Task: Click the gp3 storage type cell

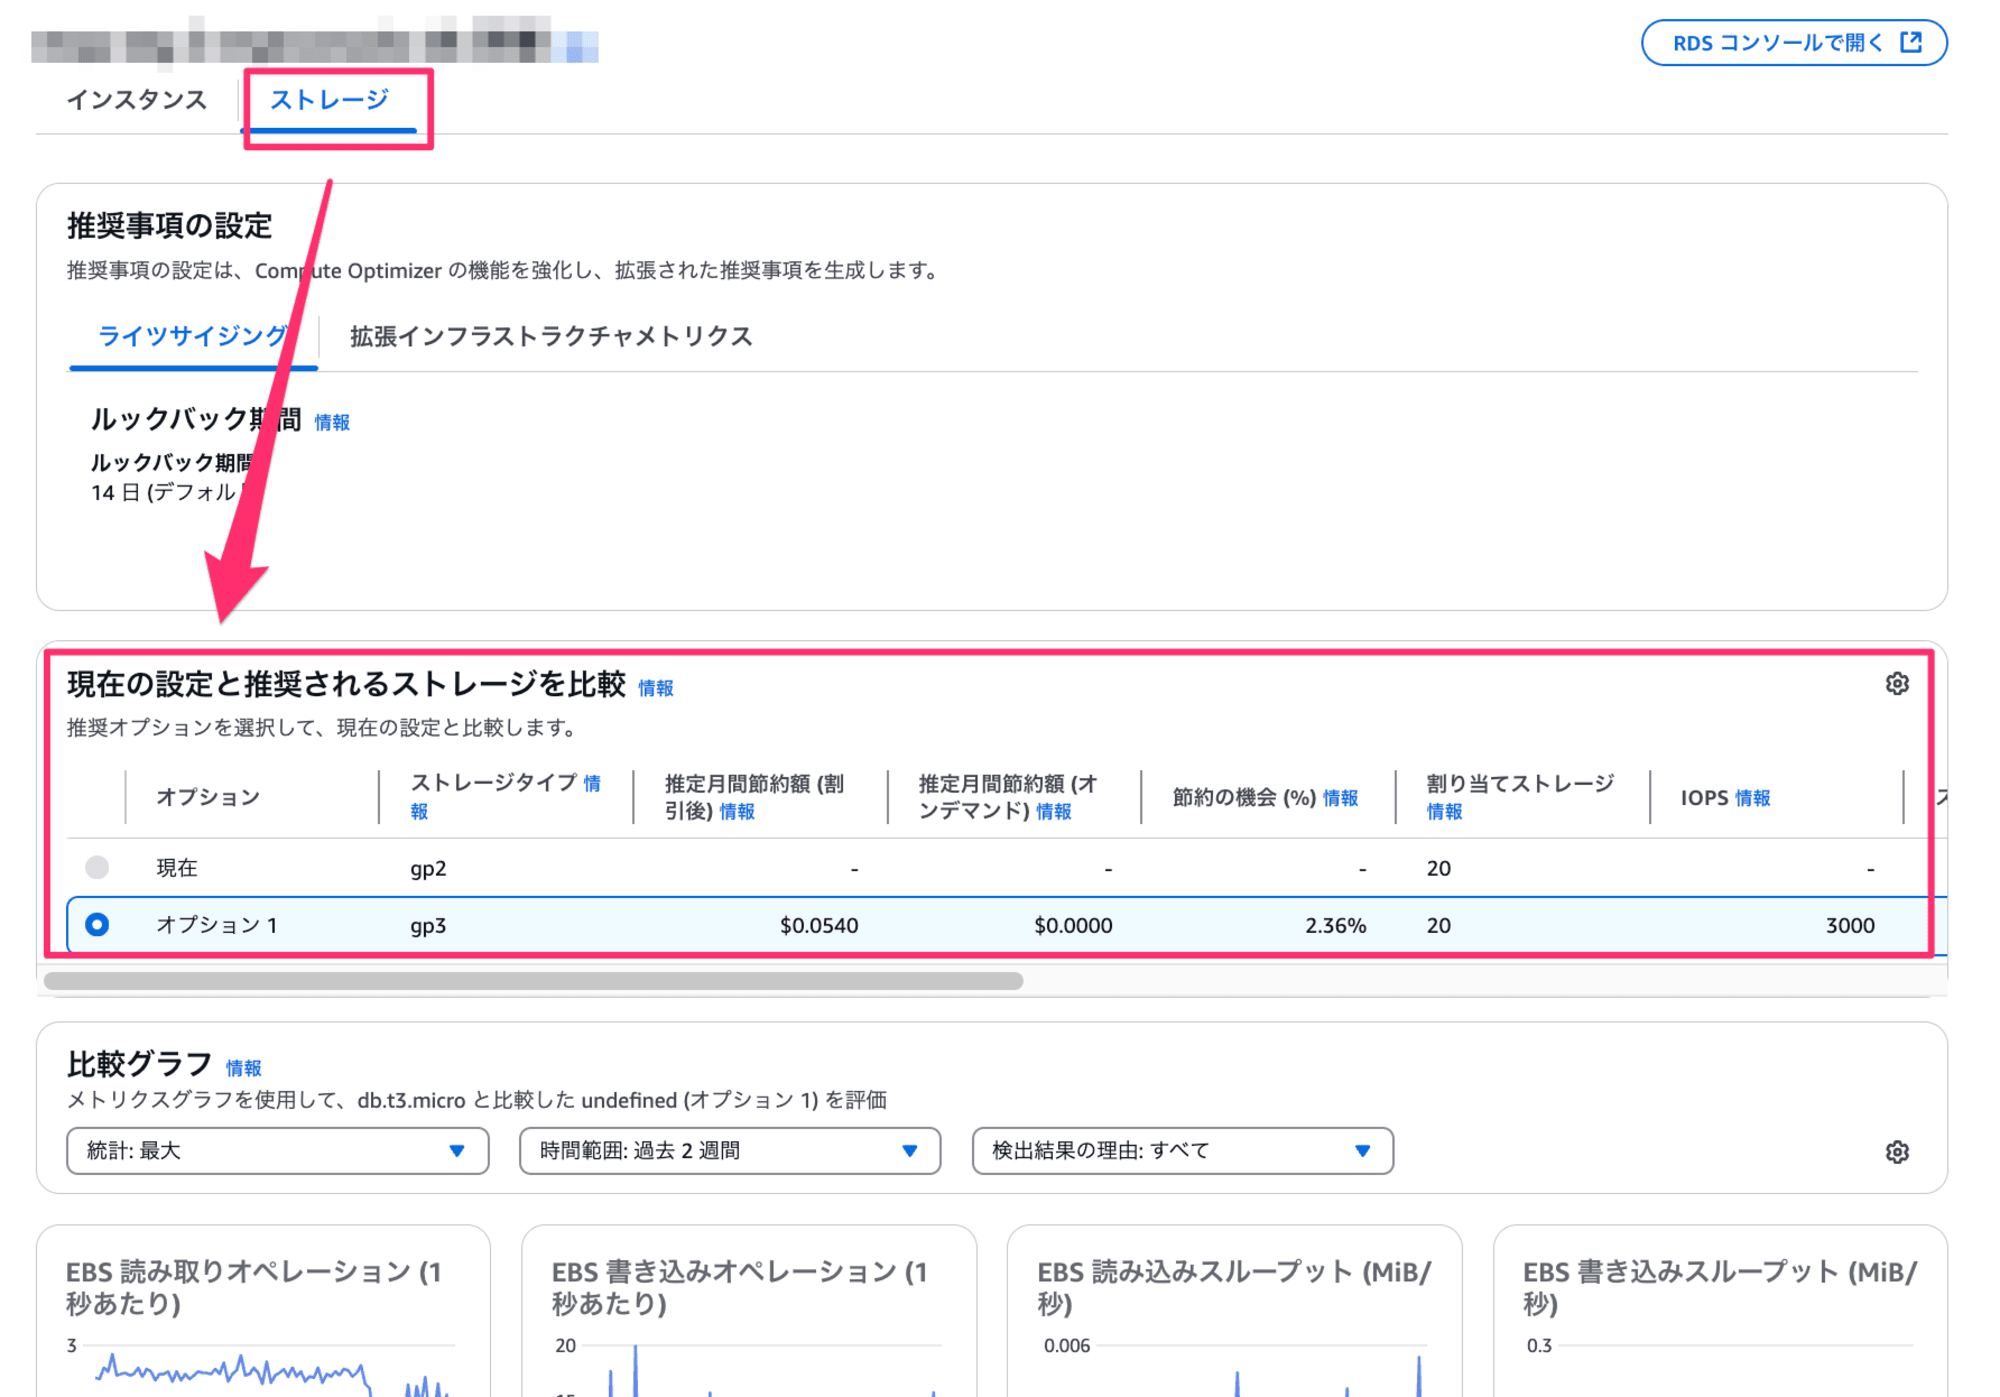Action: [428, 926]
